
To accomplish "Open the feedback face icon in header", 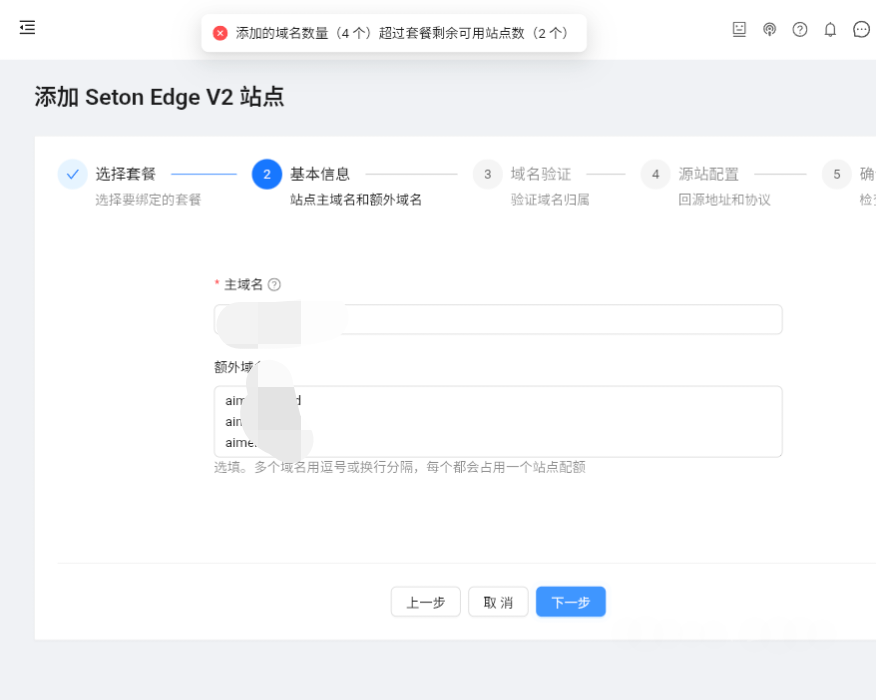I will (x=739, y=29).
